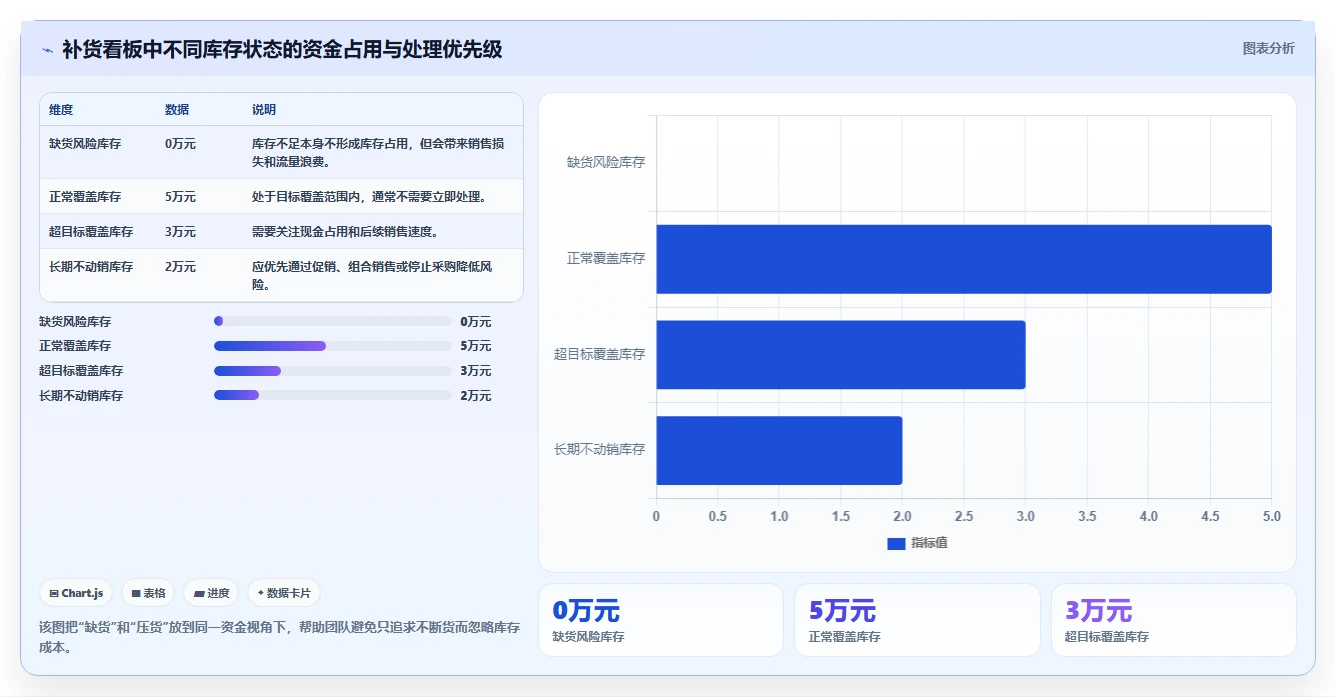Screen dimensions: 1336x697
Task: Click the dashboard title 补货看板中不同库存状态
Action: [282, 49]
